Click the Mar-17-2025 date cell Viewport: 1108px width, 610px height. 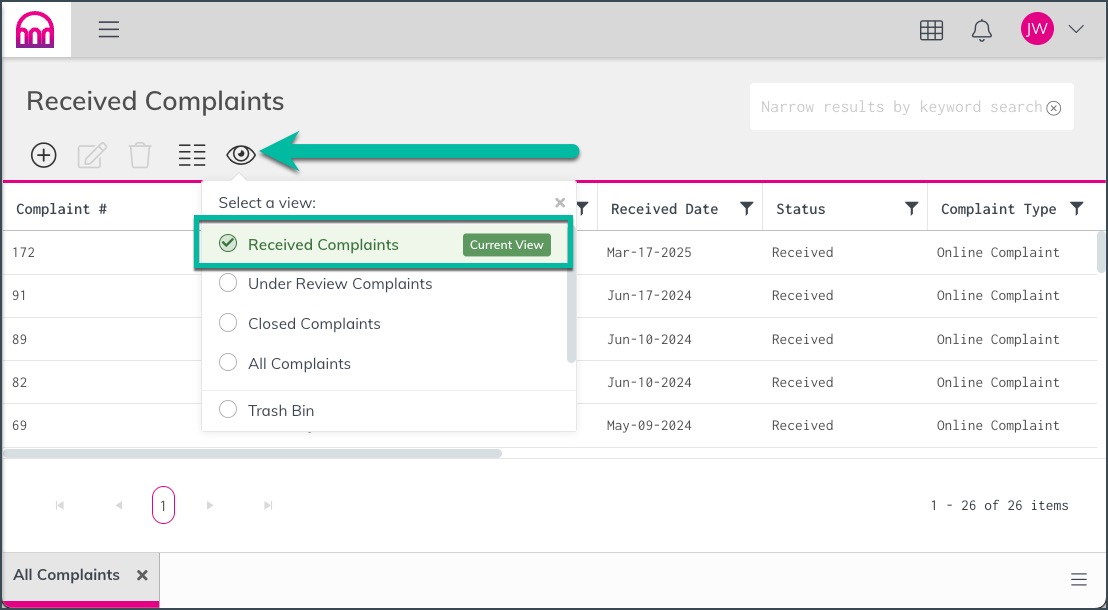click(x=649, y=252)
